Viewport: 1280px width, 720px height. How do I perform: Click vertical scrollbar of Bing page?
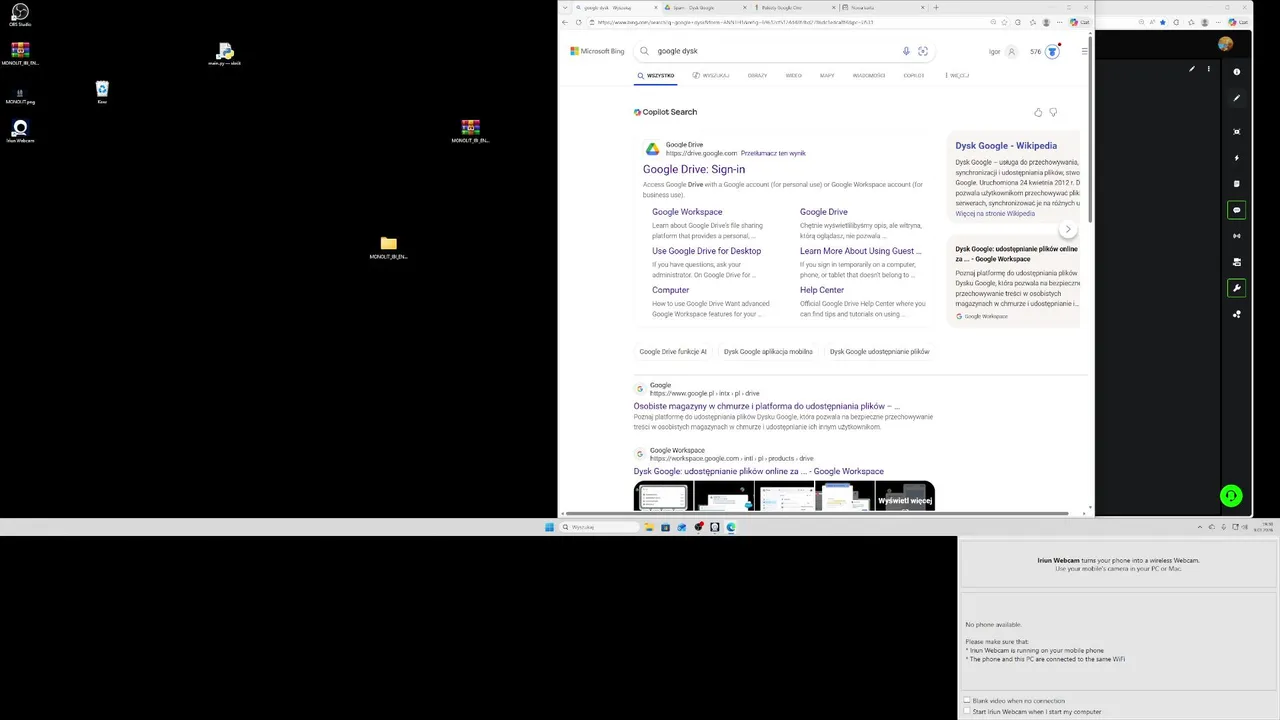tap(1092, 130)
